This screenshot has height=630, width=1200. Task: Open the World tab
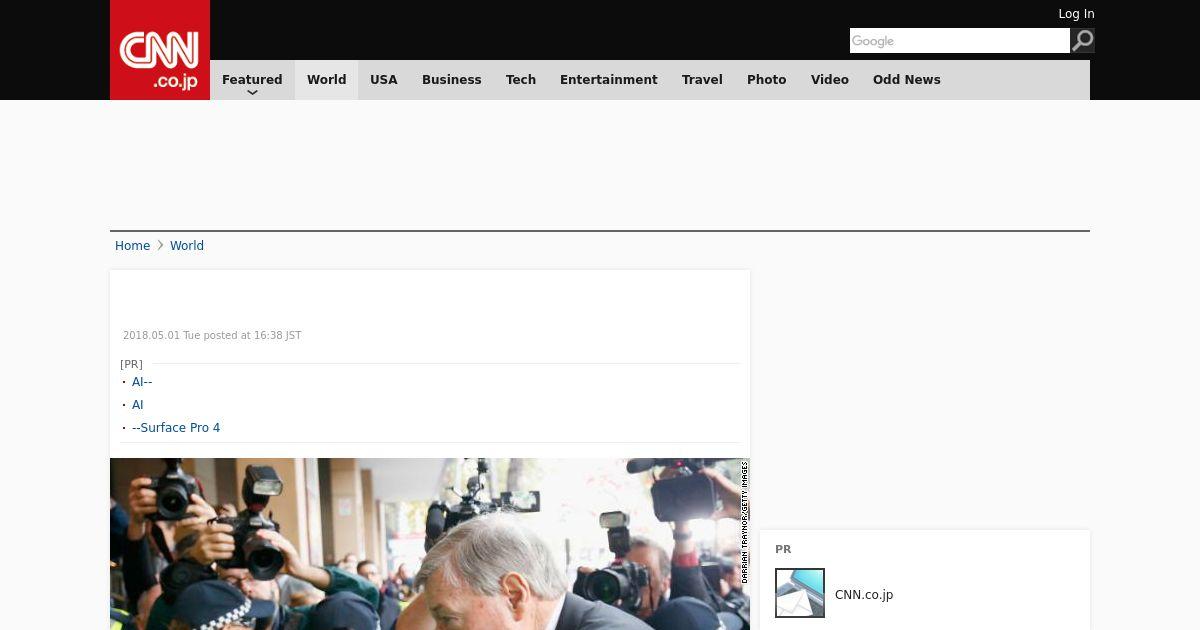[x=326, y=80]
